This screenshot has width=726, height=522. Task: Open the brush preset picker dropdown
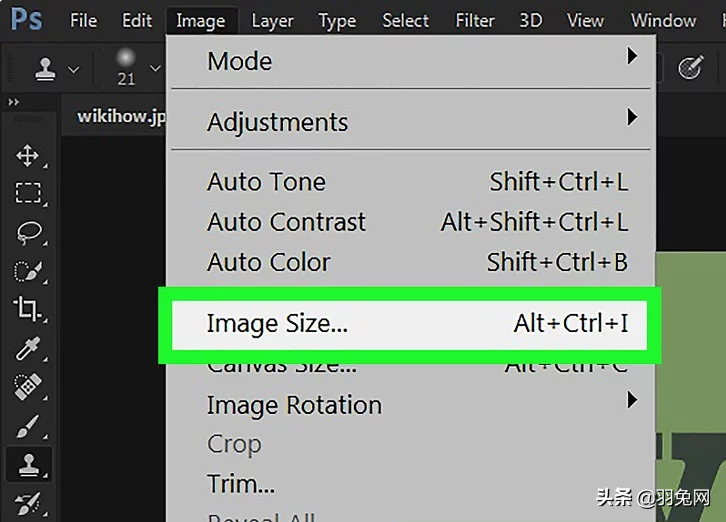click(154, 69)
